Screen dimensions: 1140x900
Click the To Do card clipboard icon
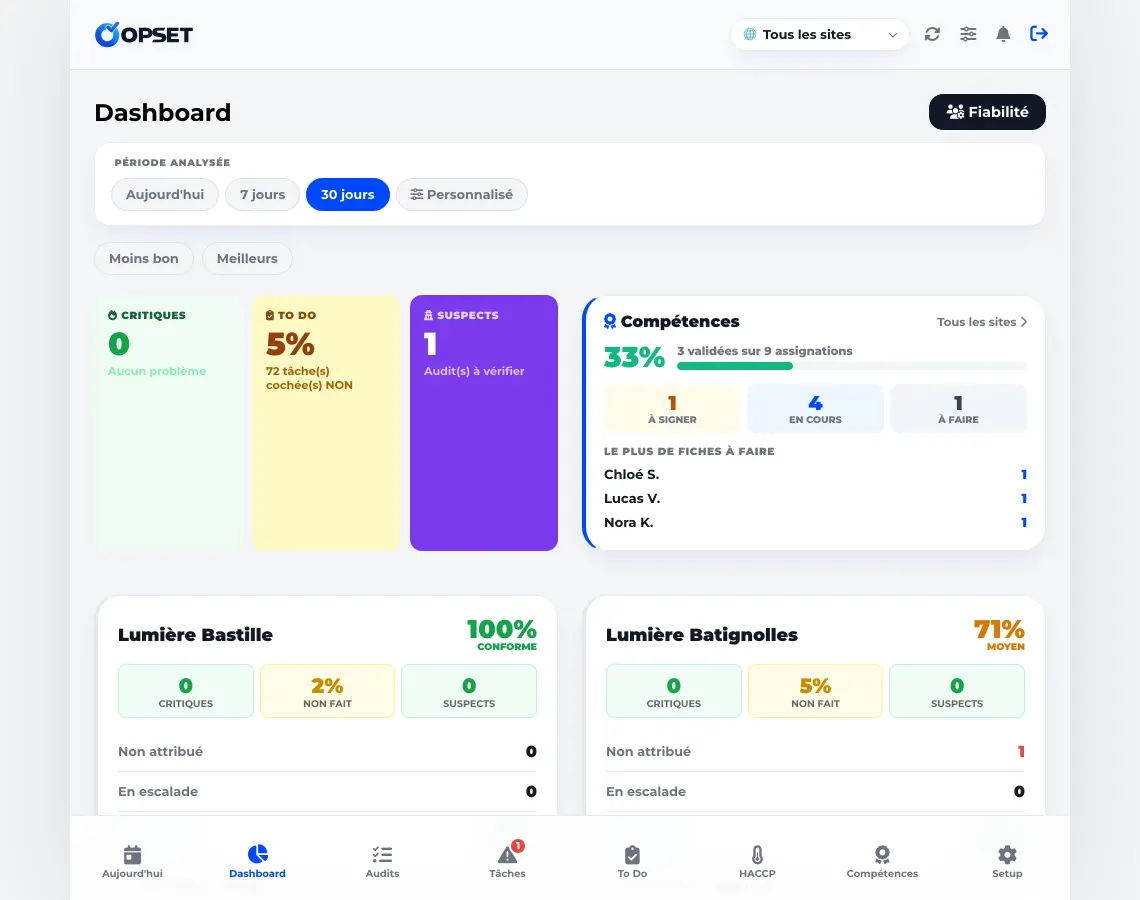pos(270,315)
